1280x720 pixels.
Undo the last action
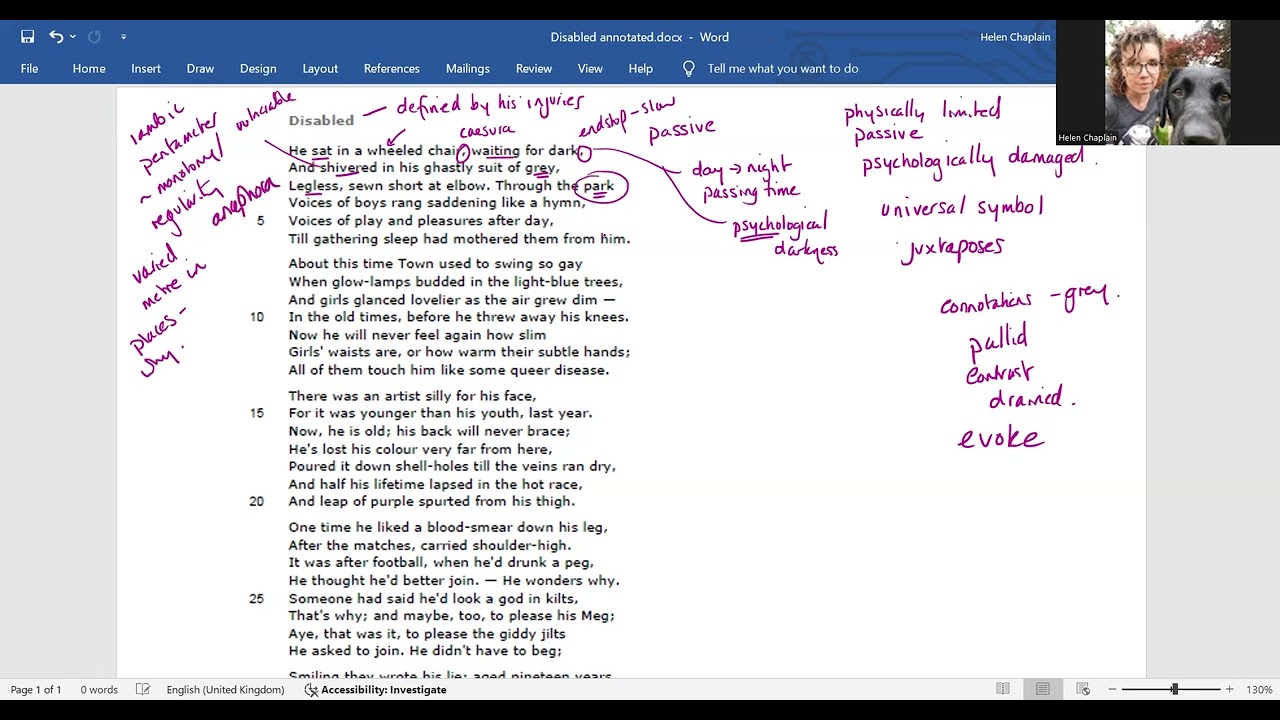[56, 37]
